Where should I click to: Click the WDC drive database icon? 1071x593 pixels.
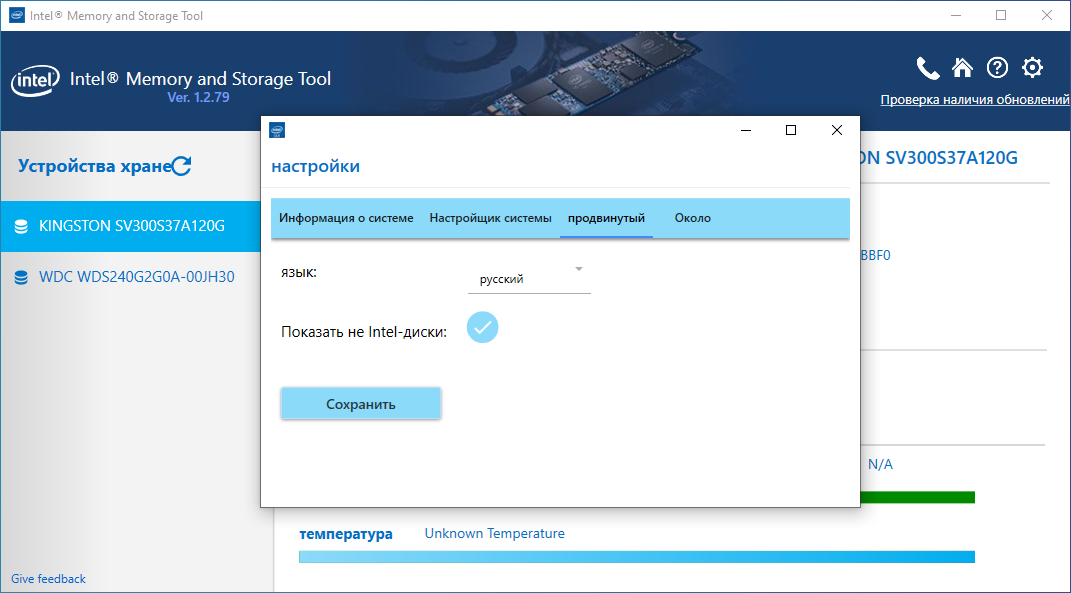tap(21, 277)
